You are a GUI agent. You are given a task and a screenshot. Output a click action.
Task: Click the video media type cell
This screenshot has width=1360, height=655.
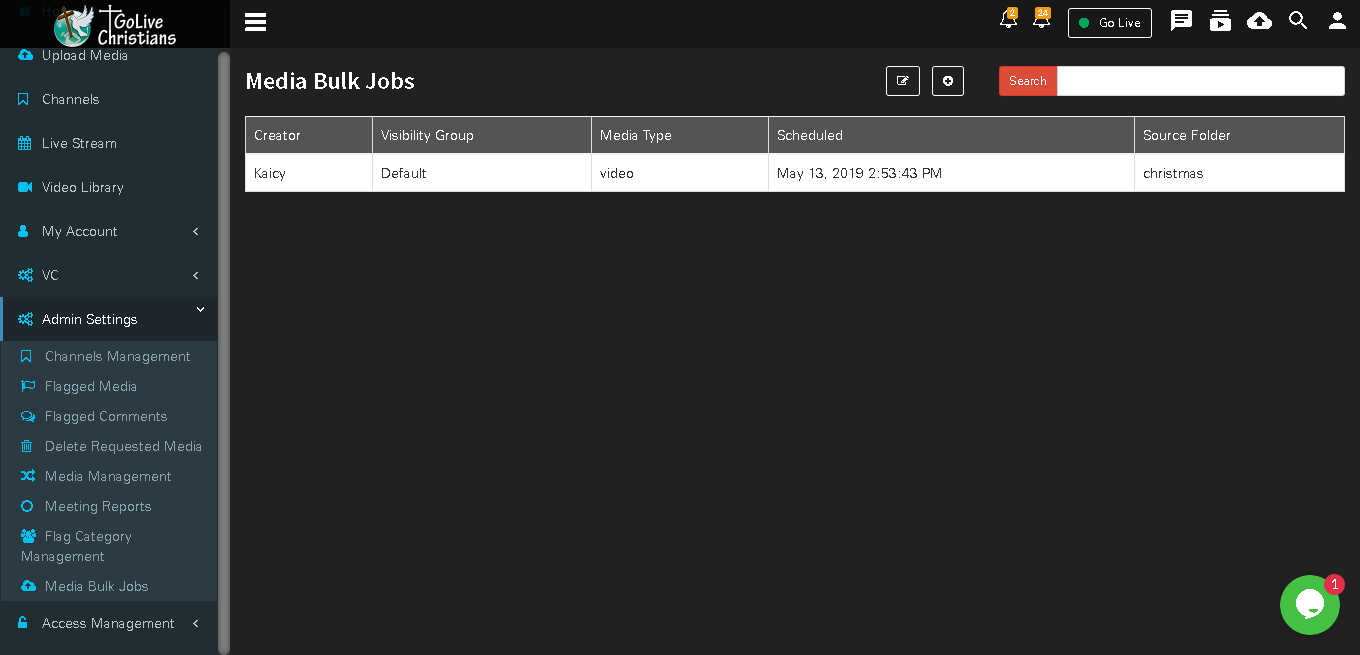pyautogui.click(x=680, y=173)
